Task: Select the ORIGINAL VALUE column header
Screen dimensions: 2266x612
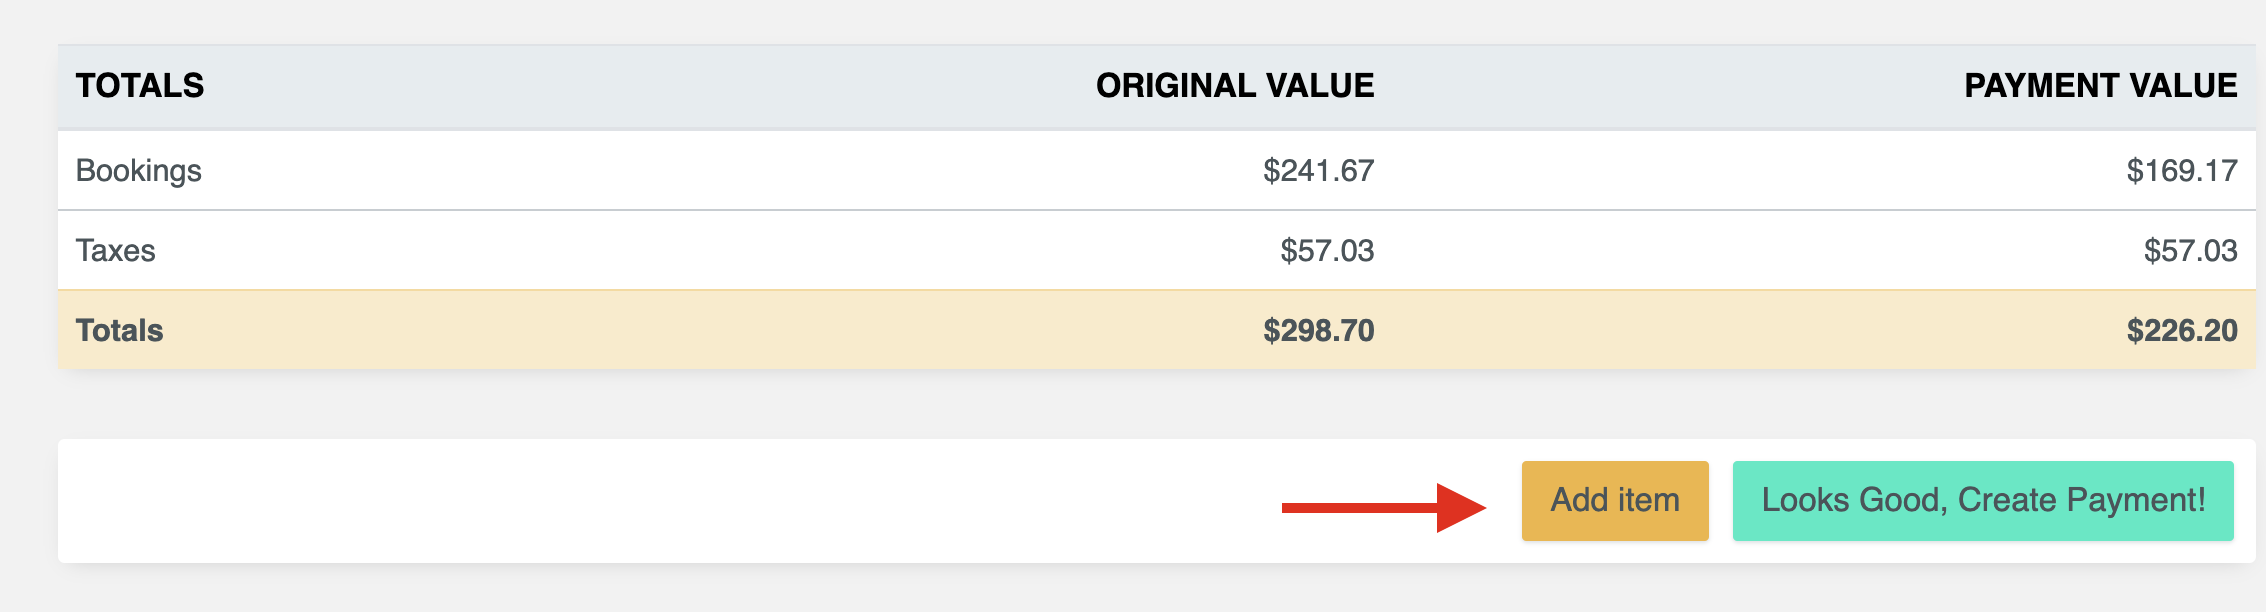Action: tap(1235, 86)
